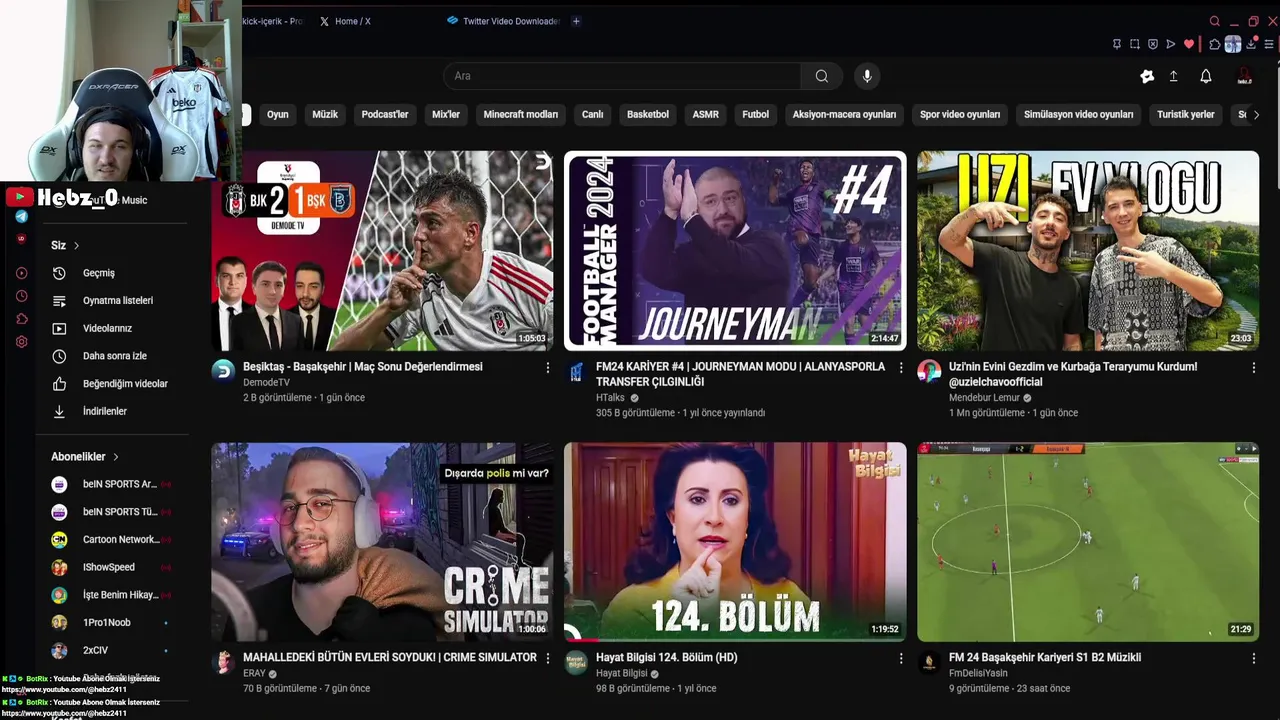Open options for FM 24 Başakşehir Kariyeri video
1280x720 pixels.
point(1253,658)
